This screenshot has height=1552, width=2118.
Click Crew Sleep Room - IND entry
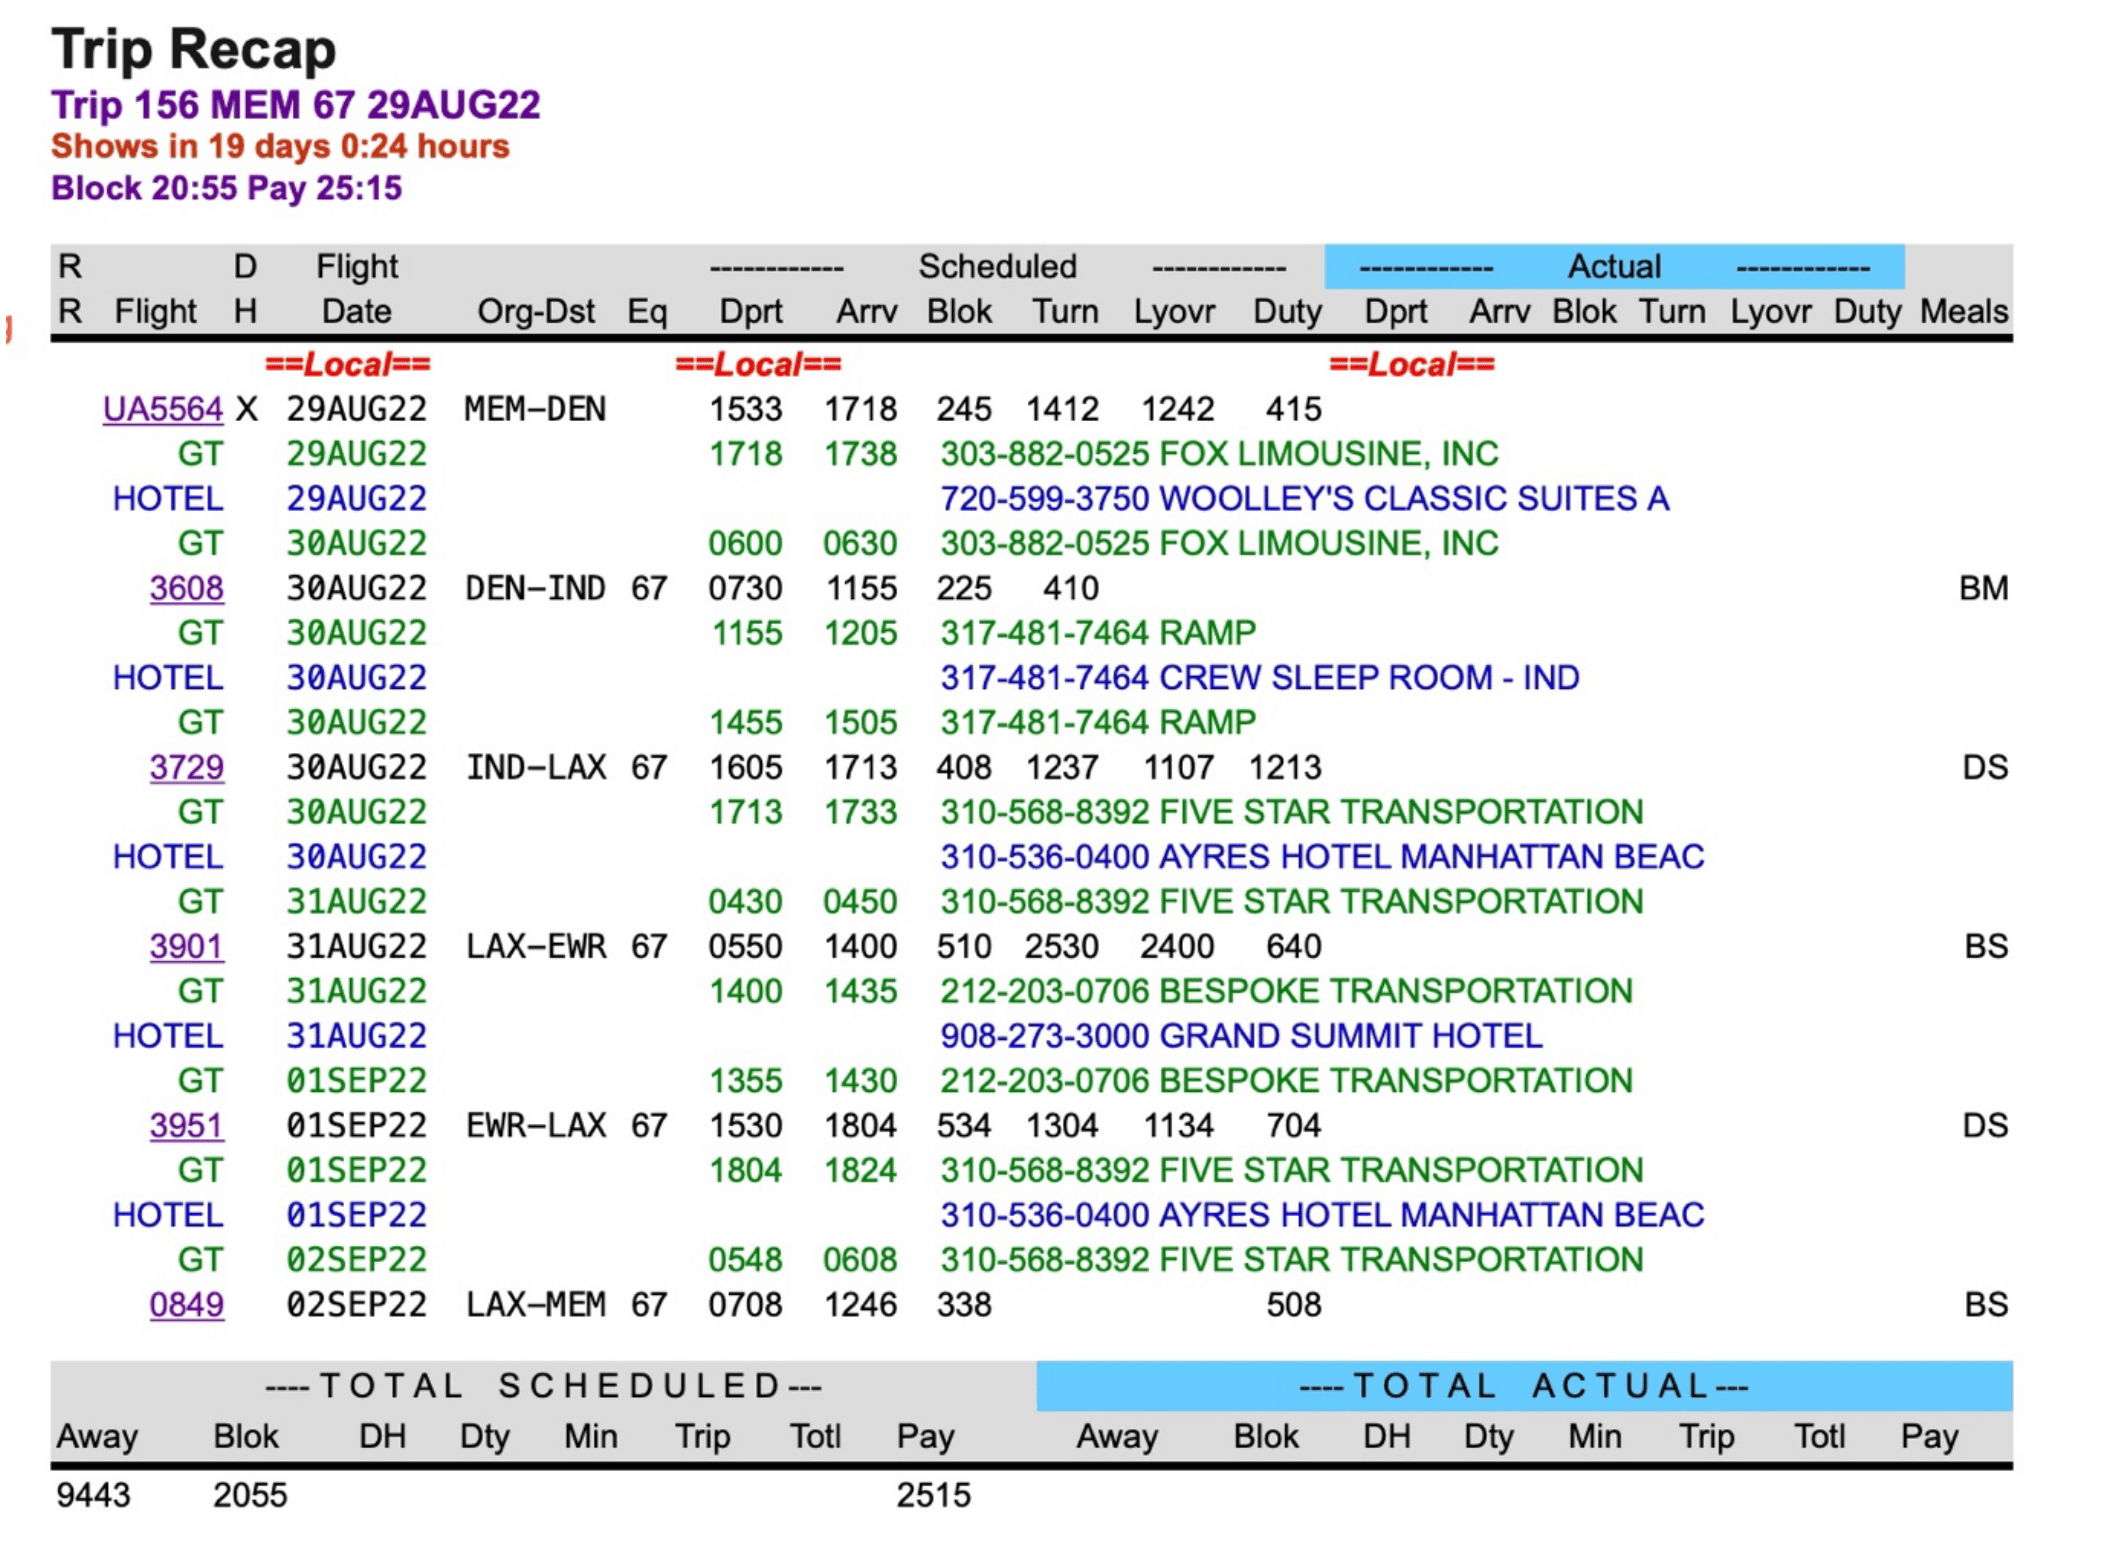1259,678
